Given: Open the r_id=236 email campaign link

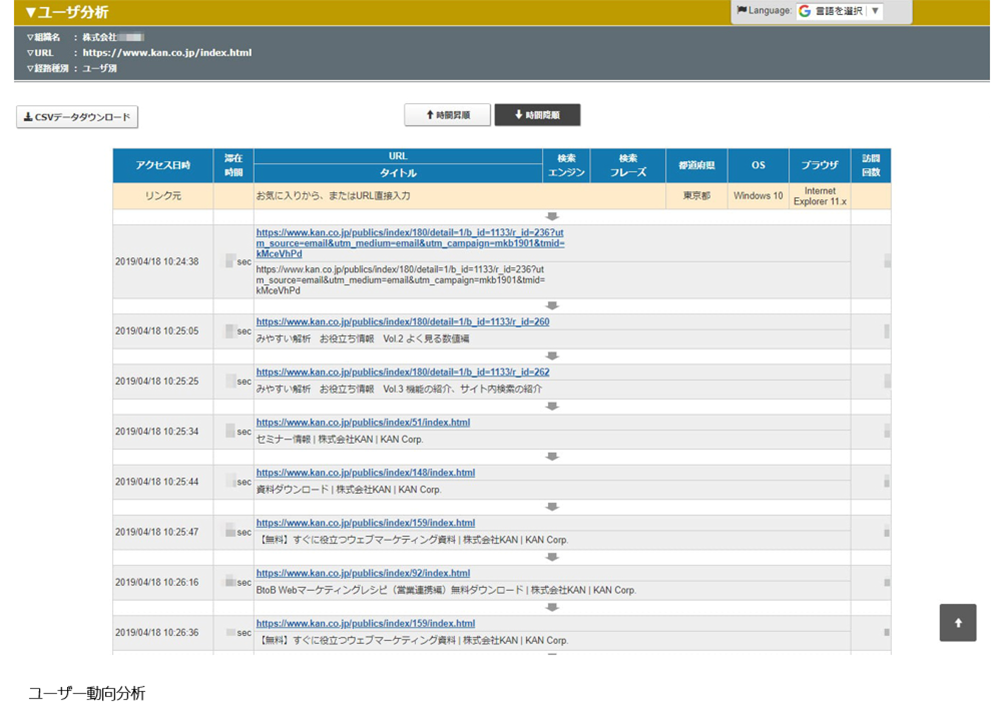Looking at the screenshot, I should click(410, 243).
